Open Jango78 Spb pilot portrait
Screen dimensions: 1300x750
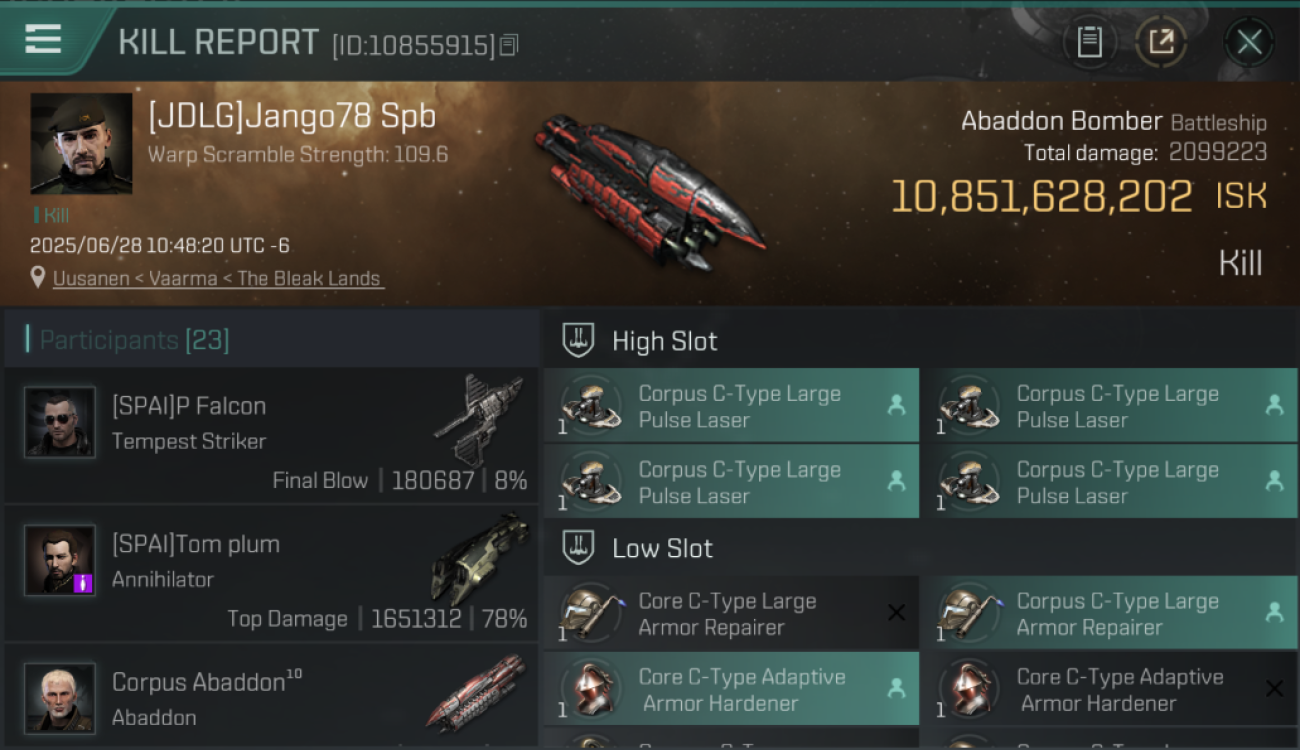click(x=81, y=143)
